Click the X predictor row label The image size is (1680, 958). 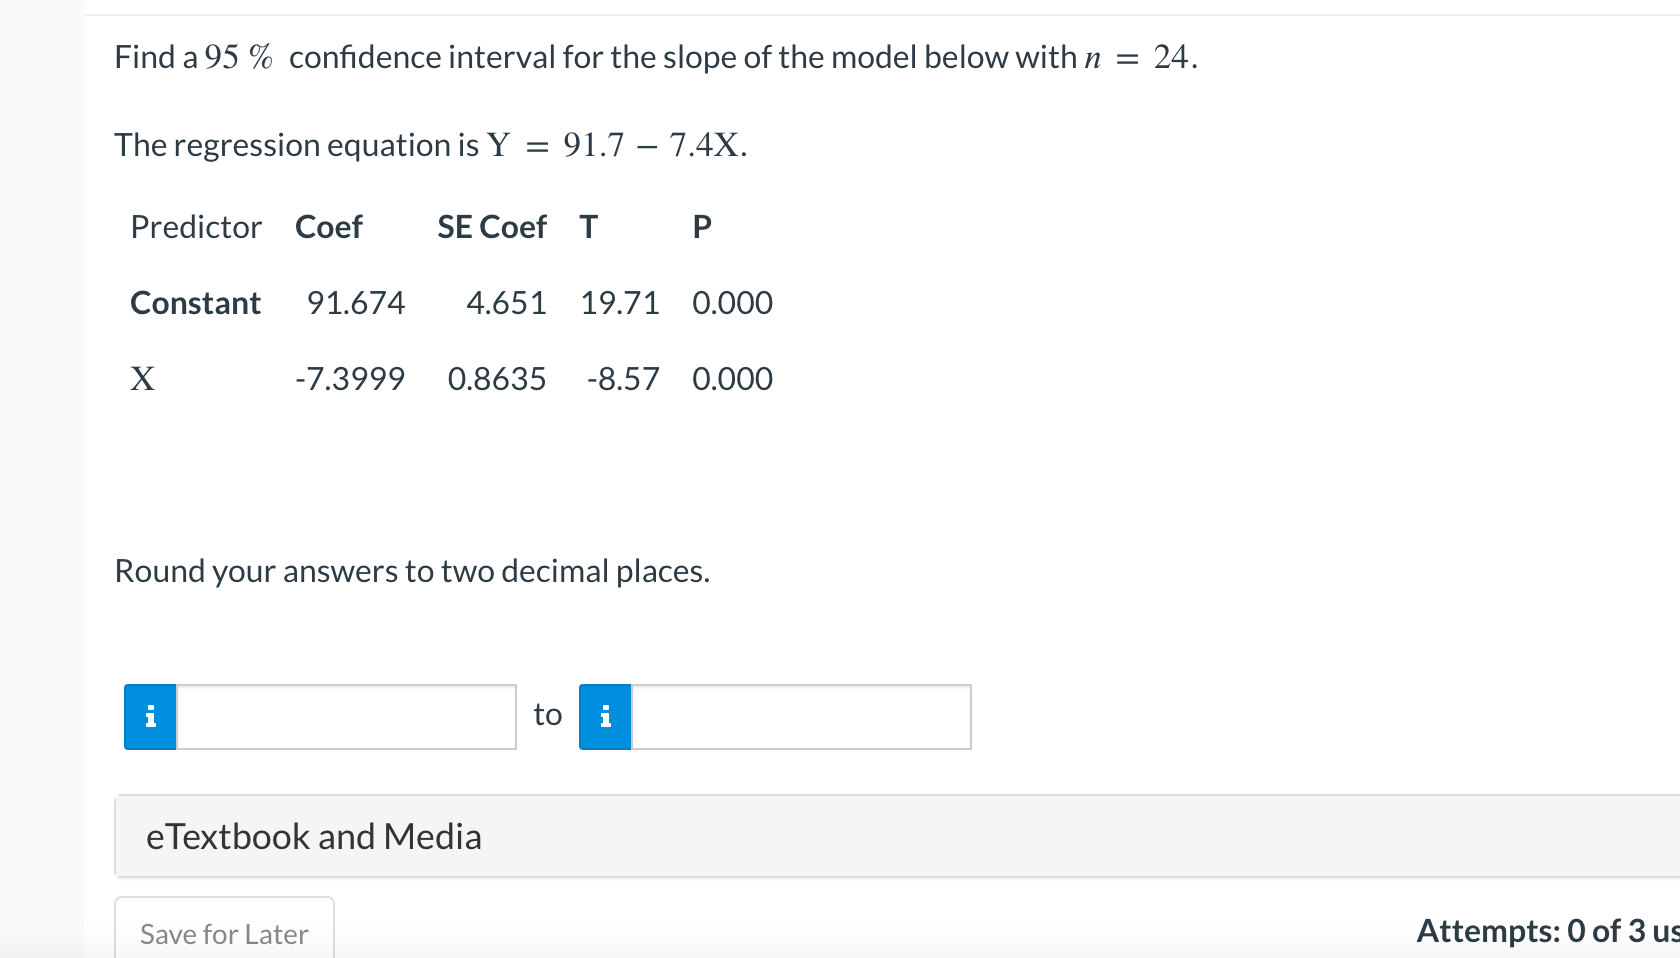pyautogui.click(x=143, y=379)
